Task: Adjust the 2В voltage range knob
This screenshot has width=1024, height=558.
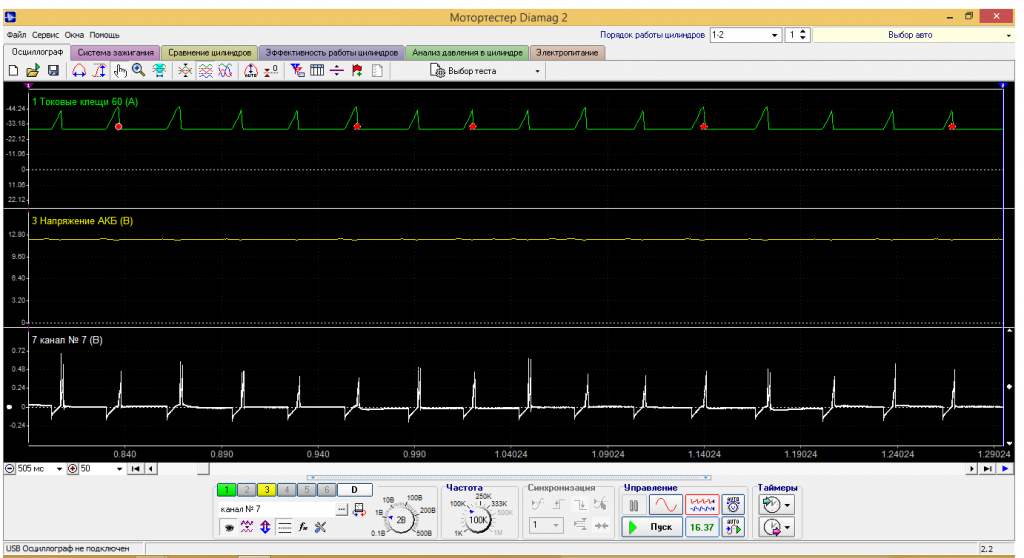Action: click(401, 520)
